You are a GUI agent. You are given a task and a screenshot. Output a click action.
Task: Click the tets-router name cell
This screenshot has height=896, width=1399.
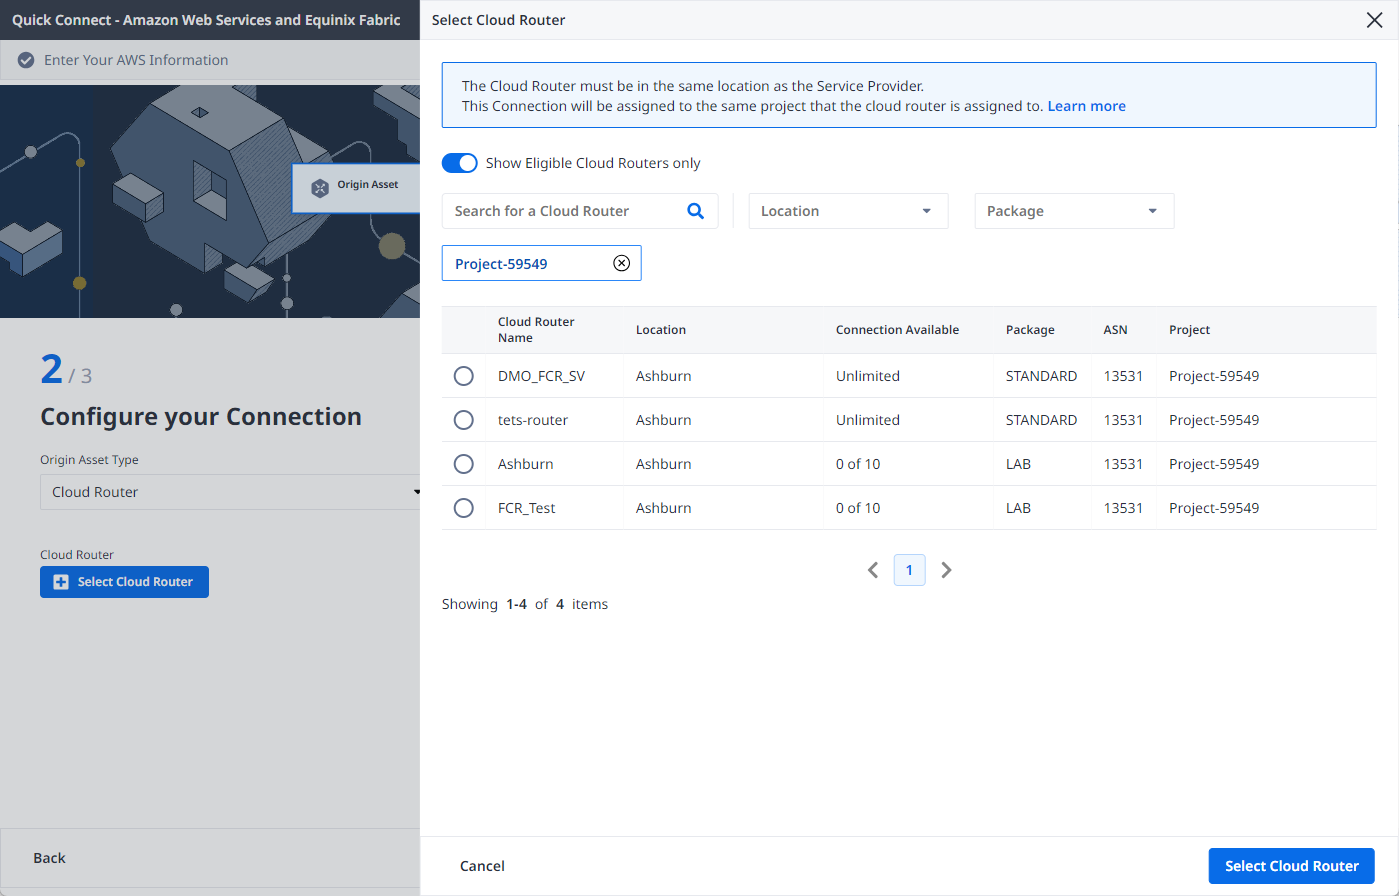(x=533, y=420)
